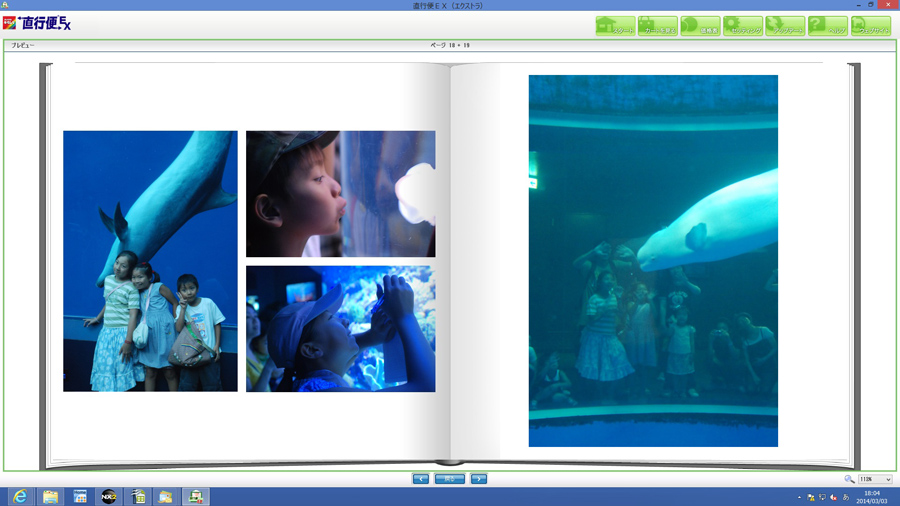Expand the 113% zoom level dropdown
Image resolution: width=900 pixels, height=506 pixels.
(x=887, y=480)
